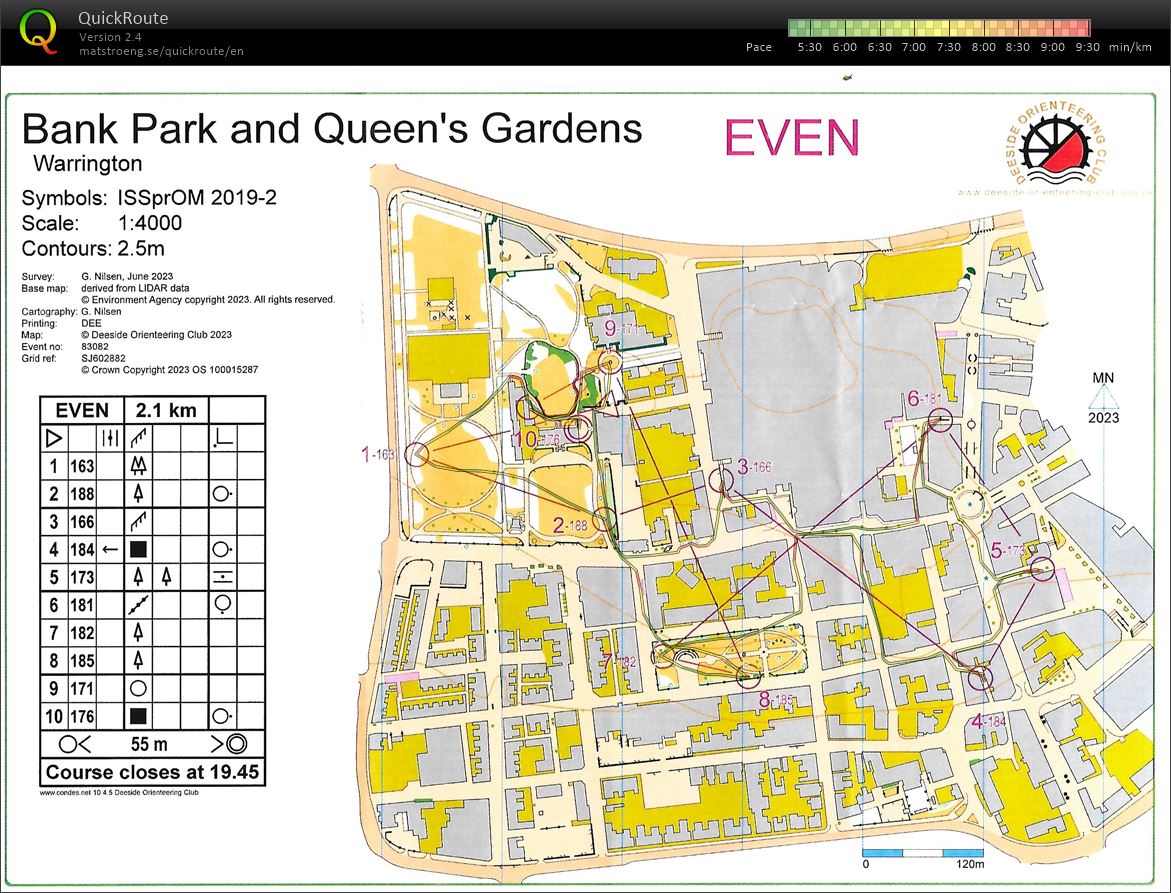Click control circle 6-181 on the map

pos(940,420)
